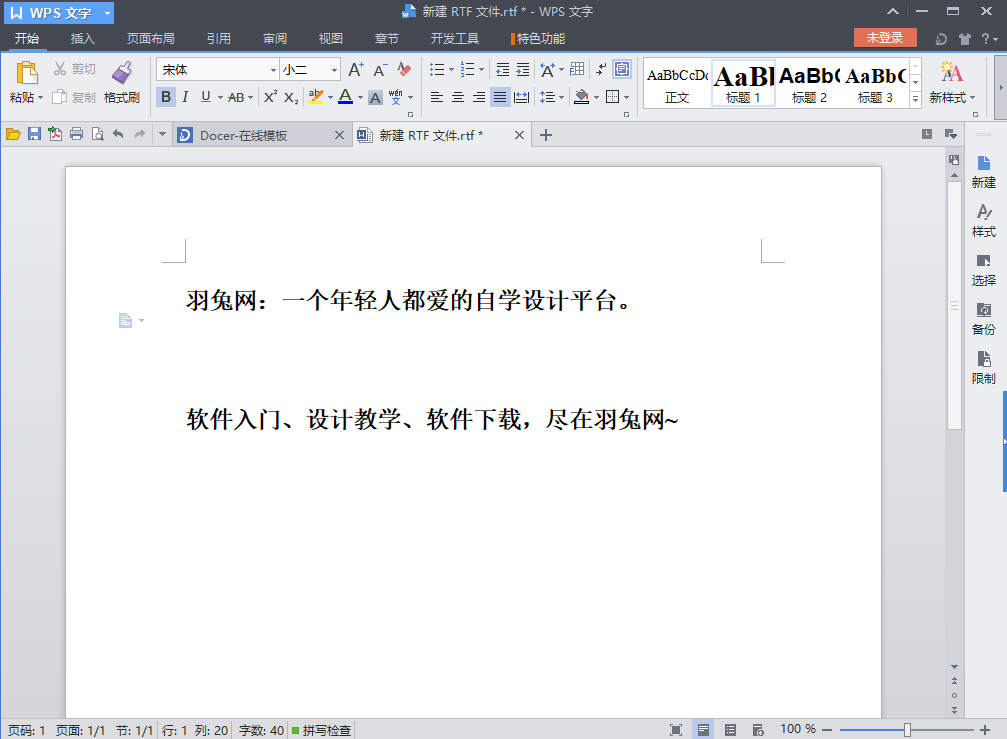Screen dimensions: 1007x739
Task: Switch to outline view in status bar
Action: [x=730, y=729]
